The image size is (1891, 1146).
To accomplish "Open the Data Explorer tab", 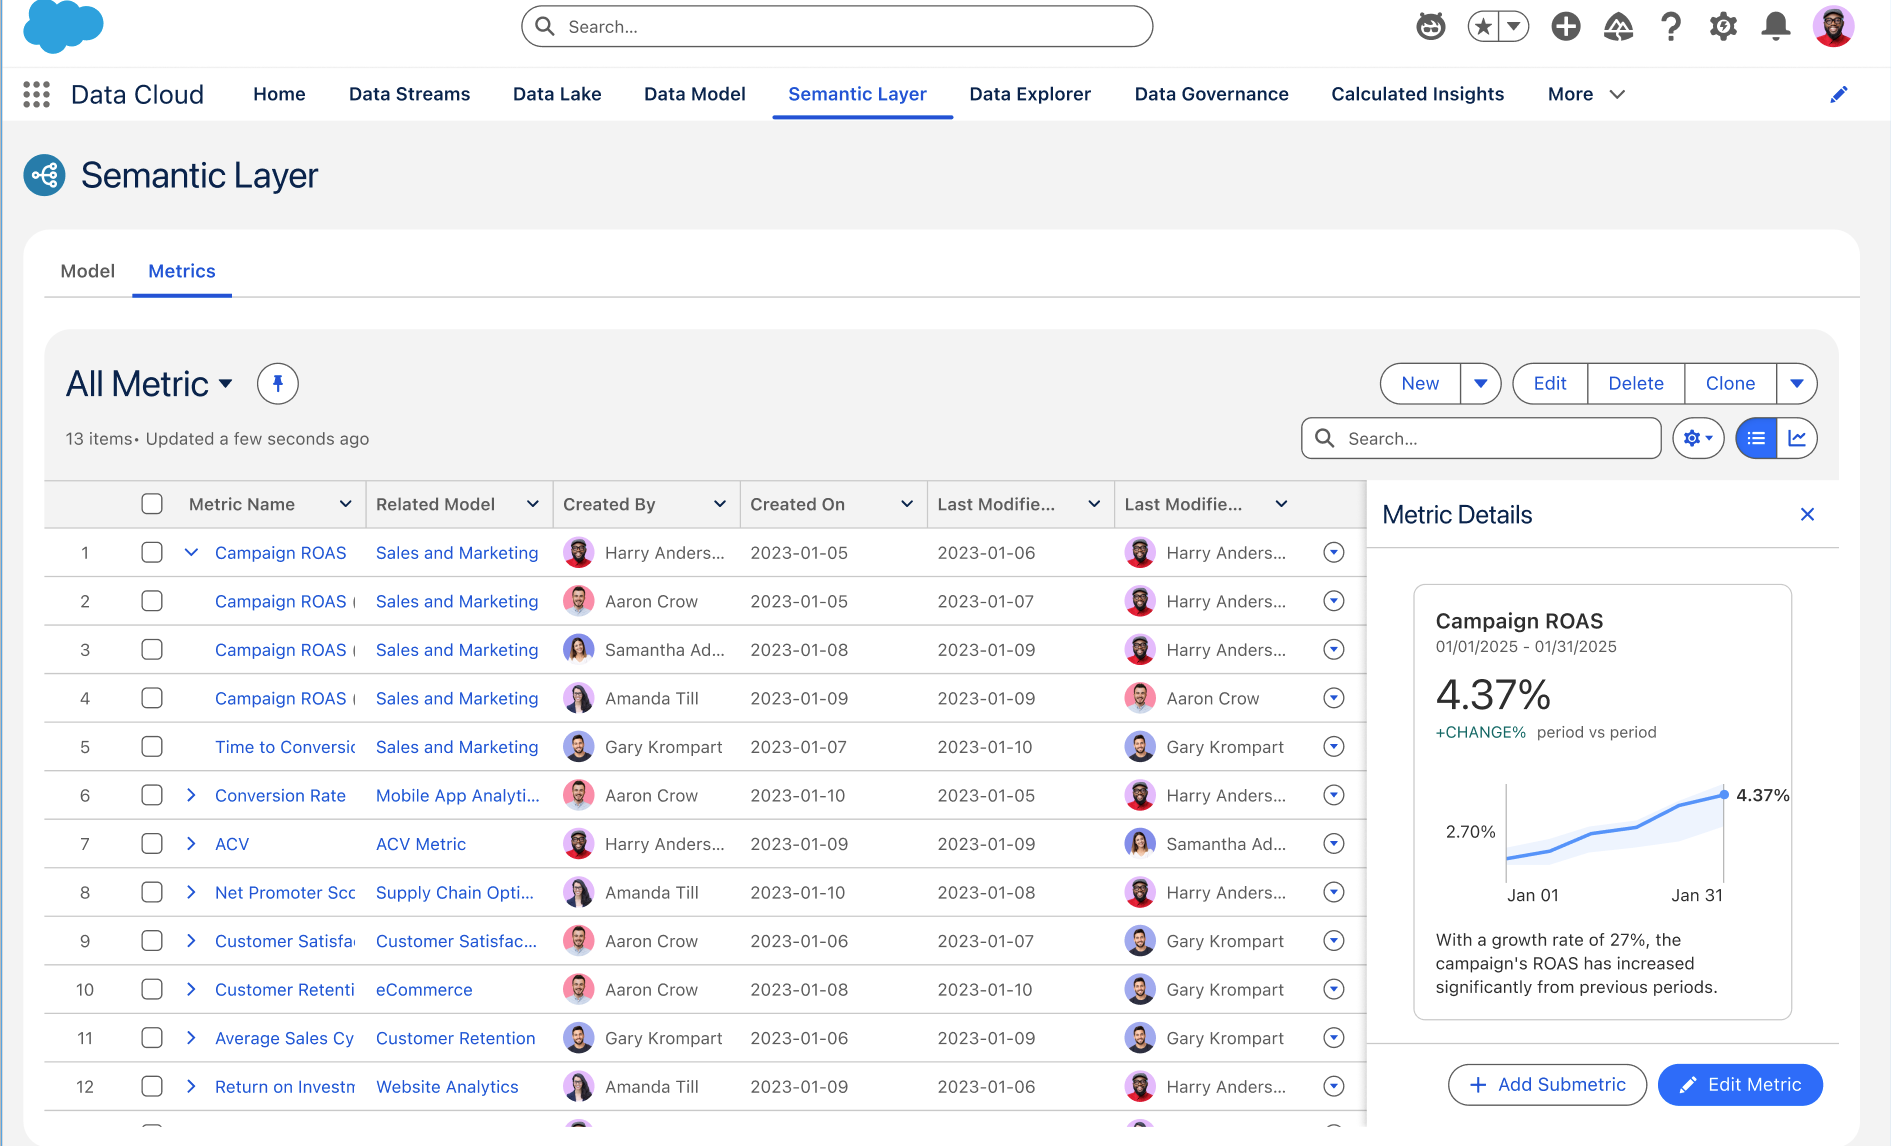I will pos(1030,95).
